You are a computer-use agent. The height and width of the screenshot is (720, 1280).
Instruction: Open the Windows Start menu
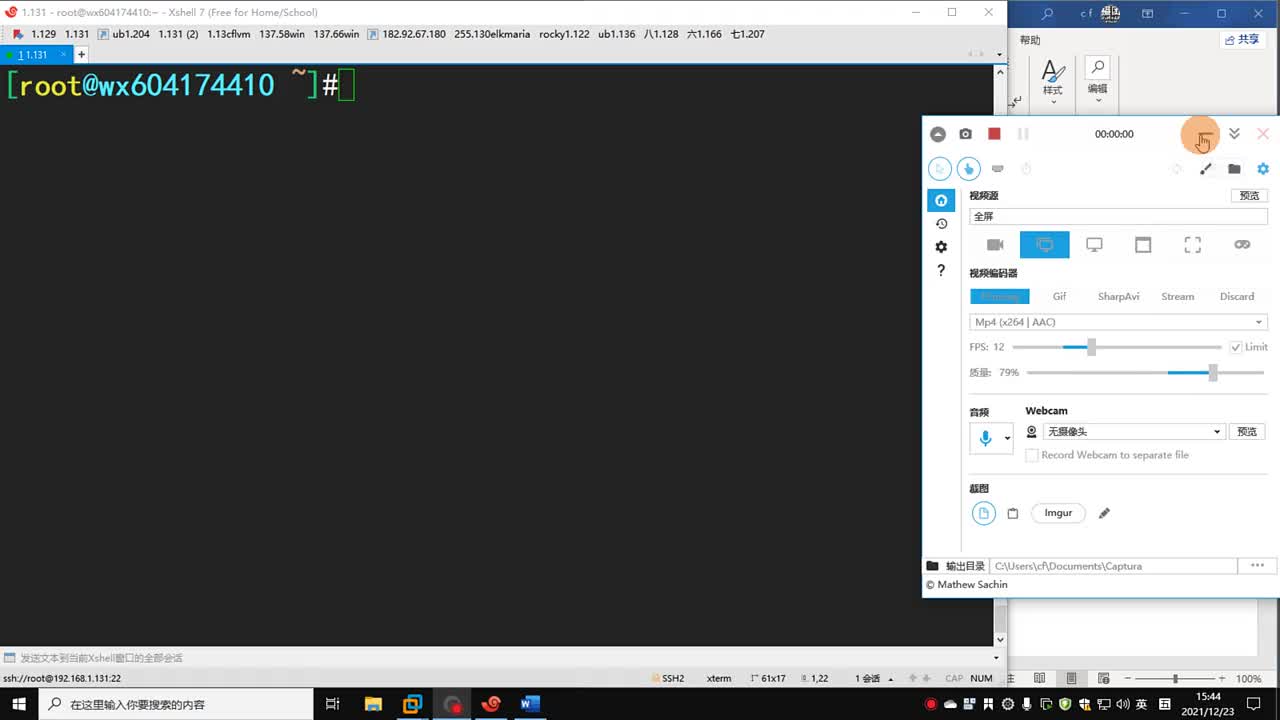click(x=19, y=704)
